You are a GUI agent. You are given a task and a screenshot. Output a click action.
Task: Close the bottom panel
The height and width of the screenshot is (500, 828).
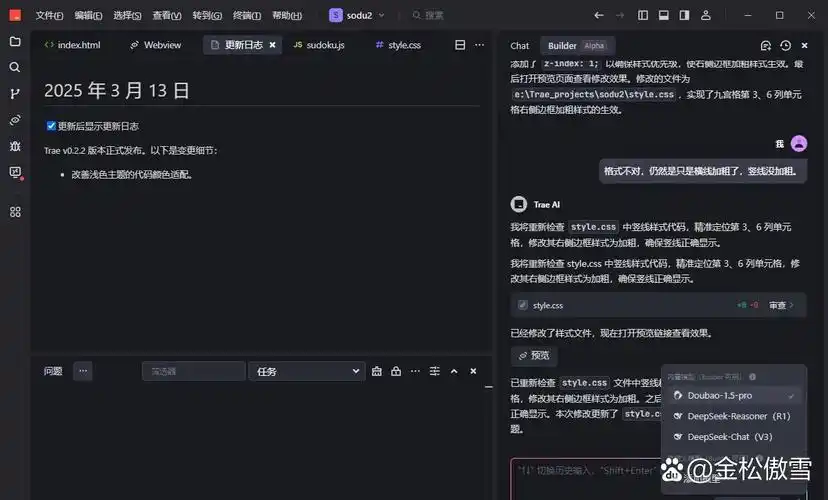tap(473, 371)
